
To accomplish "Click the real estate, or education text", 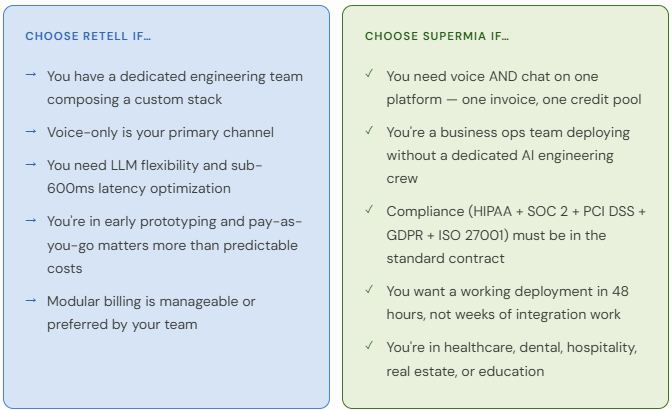I will click(x=465, y=371).
